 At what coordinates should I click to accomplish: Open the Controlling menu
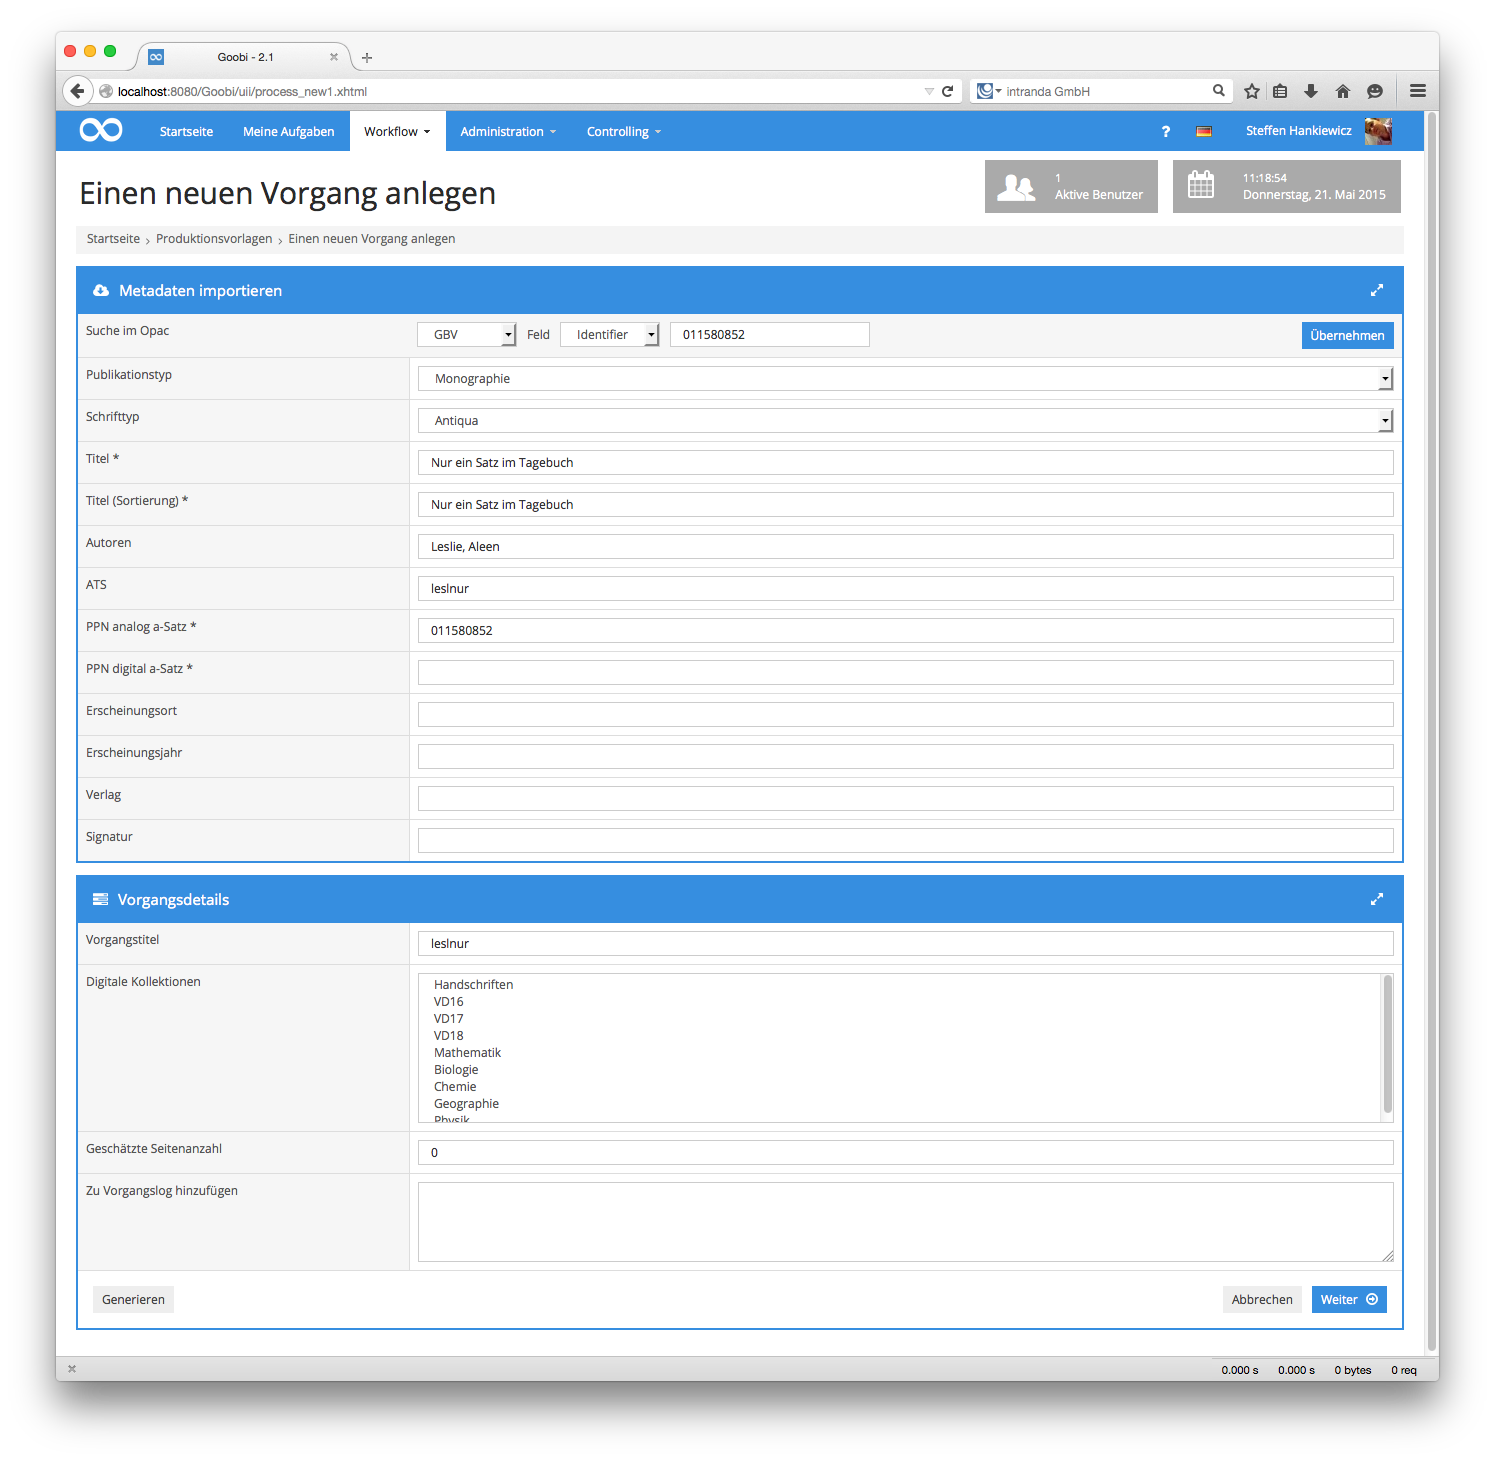click(x=624, y=131)
